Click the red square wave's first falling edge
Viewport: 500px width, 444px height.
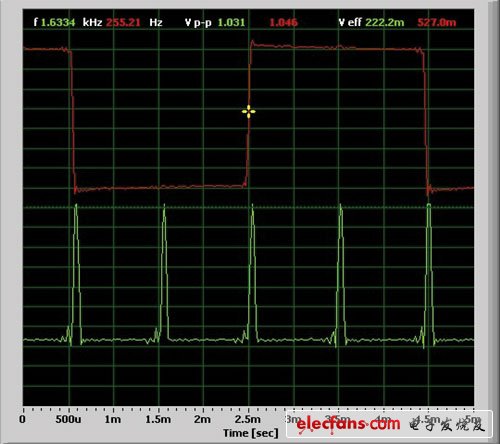point(72,120)
